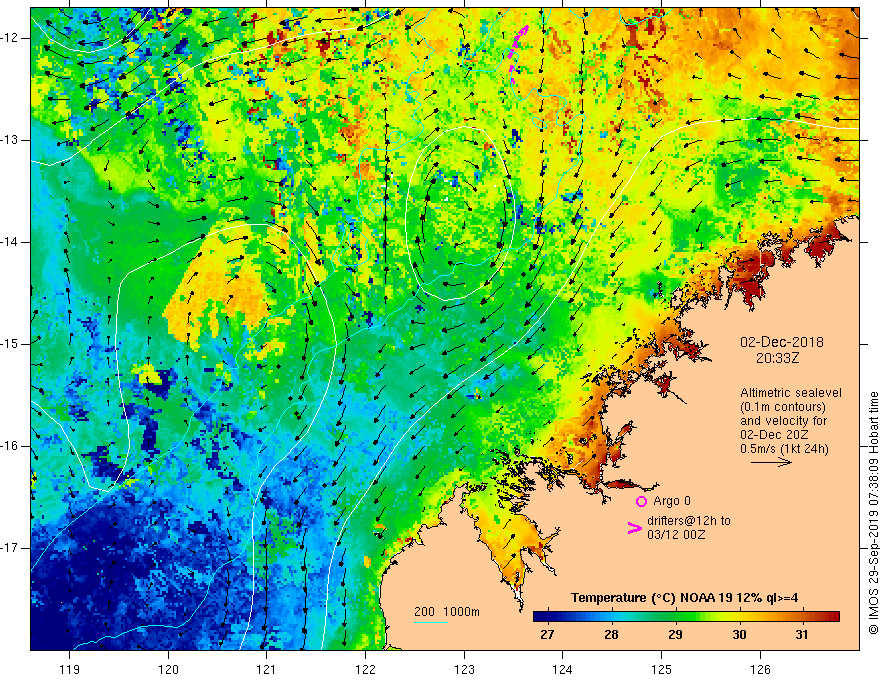
Task: Click the longitude label 122
Action: pyautogui.click(x=365, y=669)
